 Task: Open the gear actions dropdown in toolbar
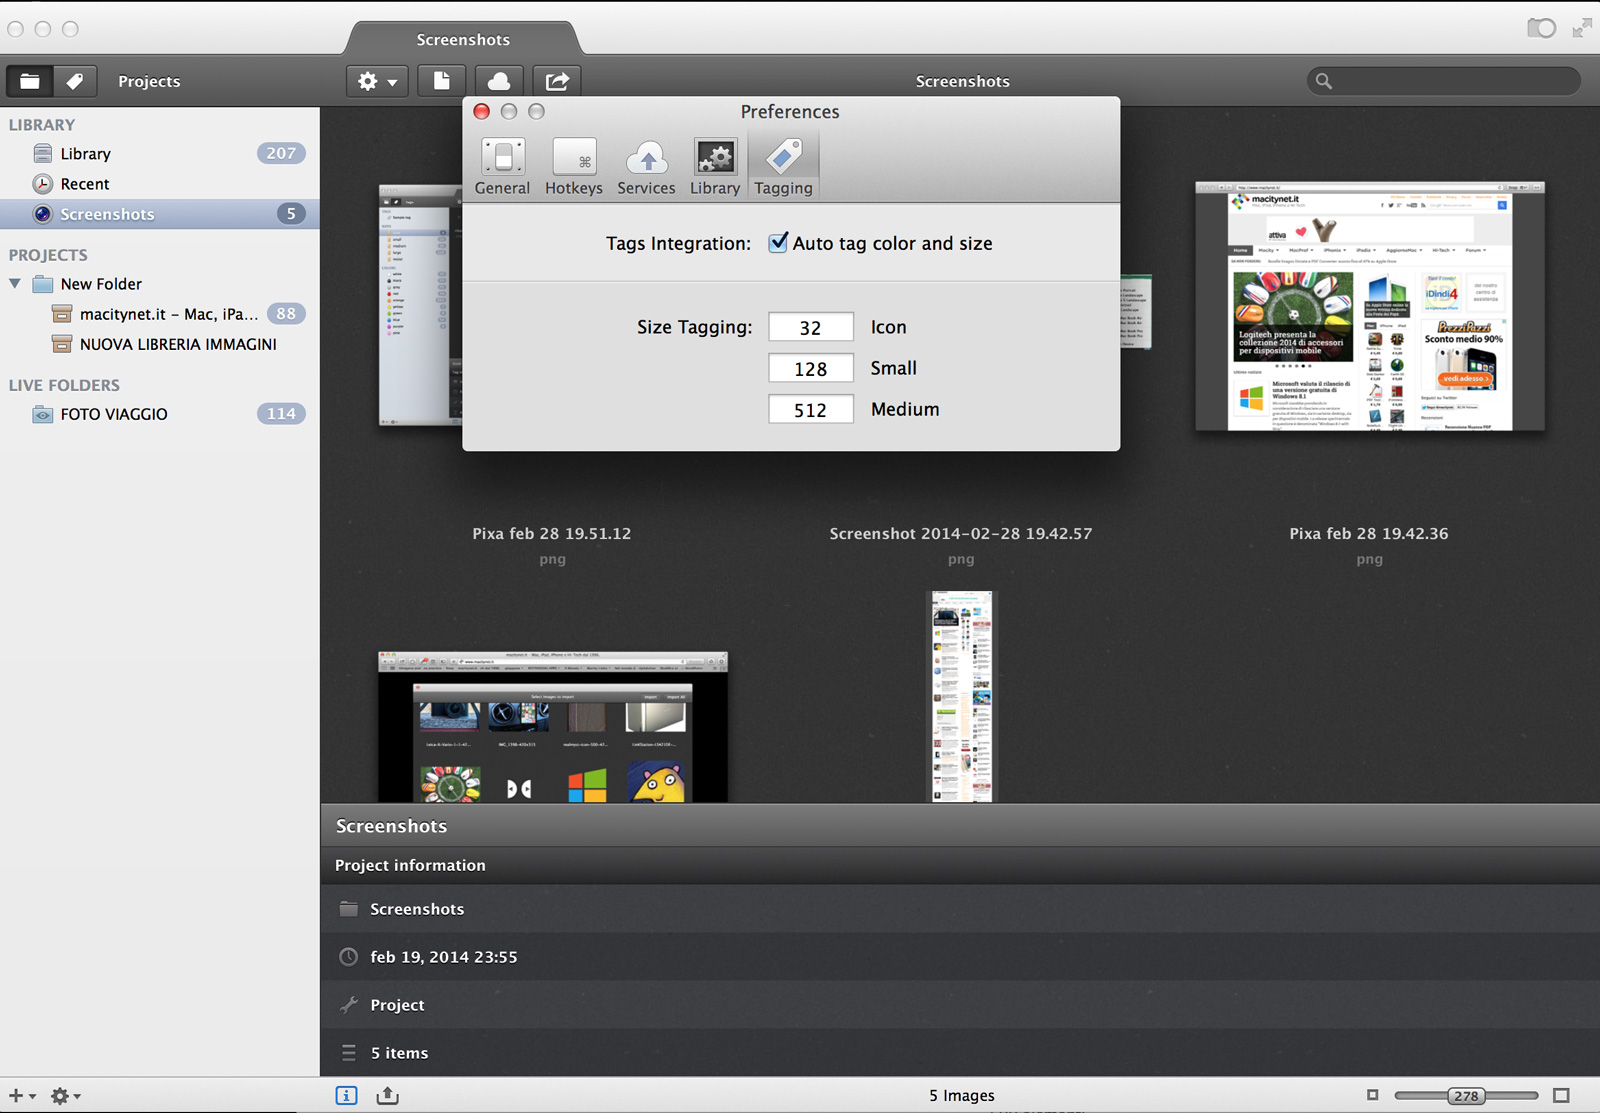point(377,81)
